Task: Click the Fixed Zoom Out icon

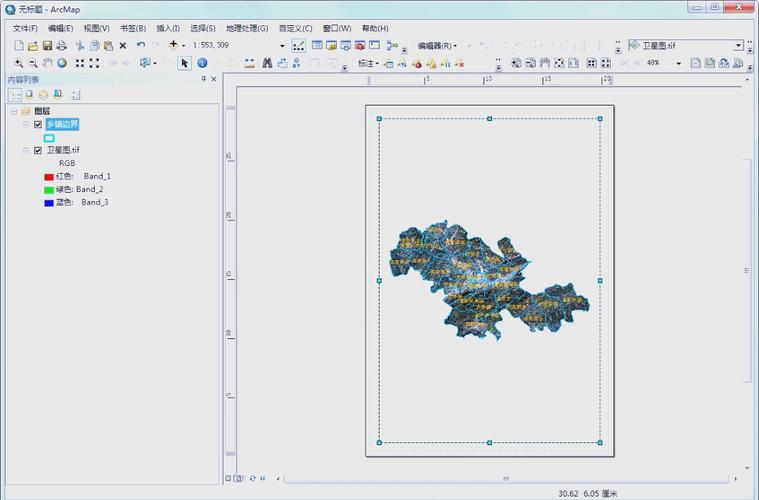Action: click(94, 63)
